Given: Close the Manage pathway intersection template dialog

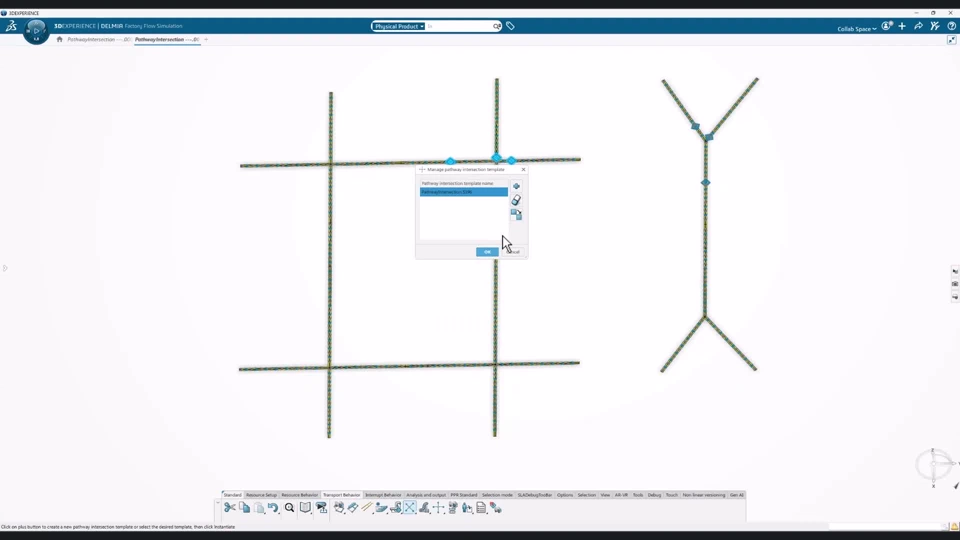Looking at the screenshot, I should coord(523,170).
